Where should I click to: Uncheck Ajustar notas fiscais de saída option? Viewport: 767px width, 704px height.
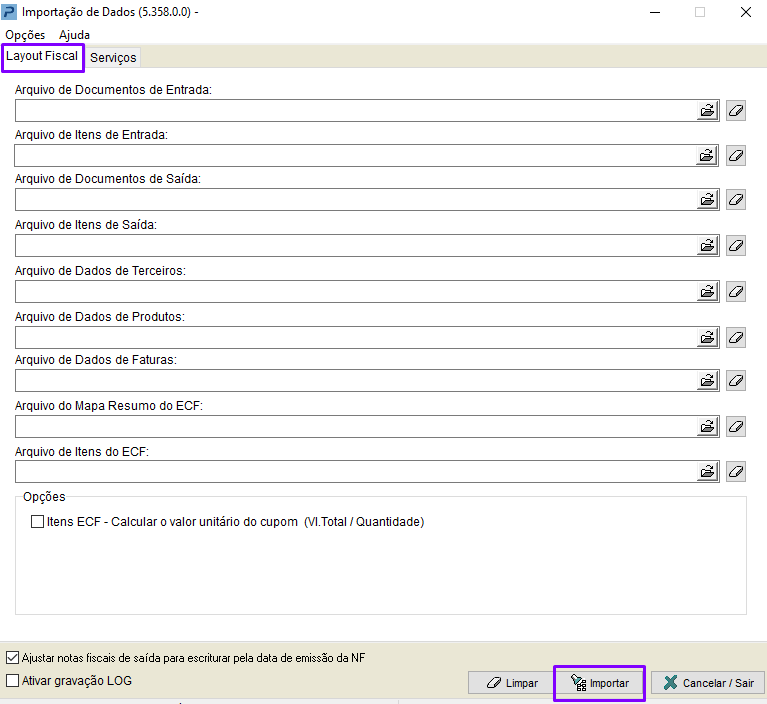click(x=12, y=658)
